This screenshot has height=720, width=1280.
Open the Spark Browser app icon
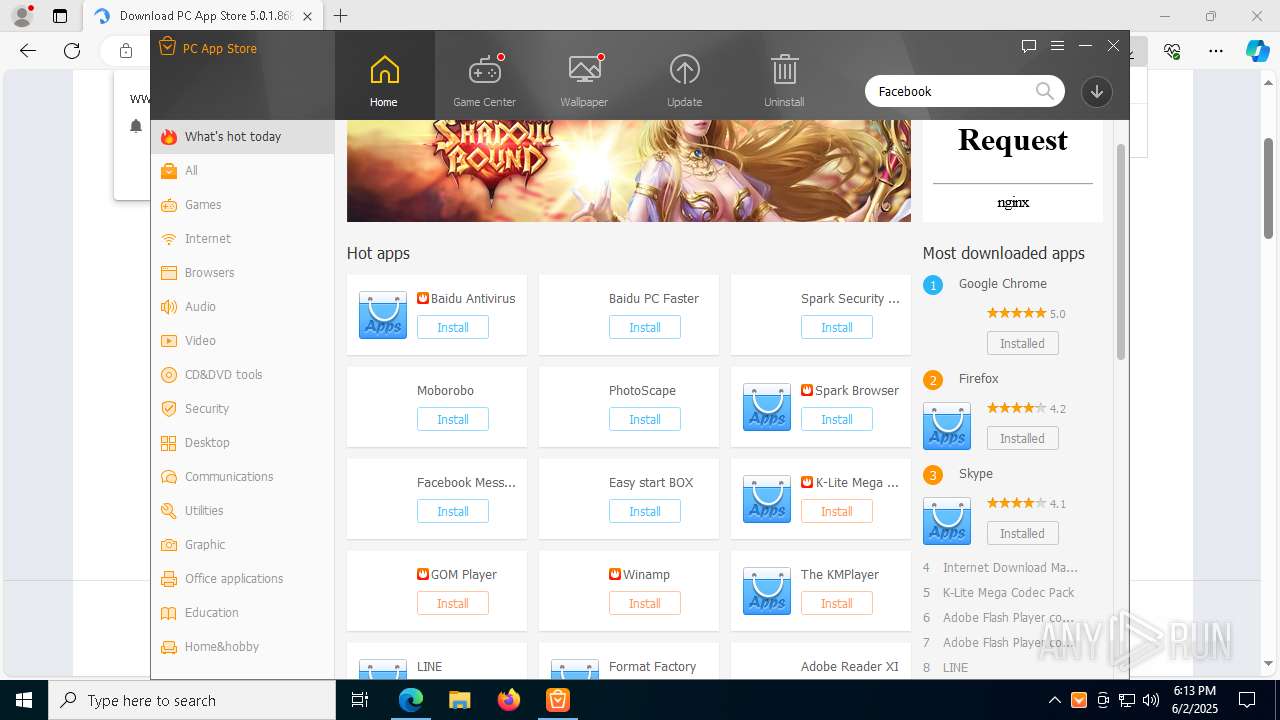coord(767,407)
